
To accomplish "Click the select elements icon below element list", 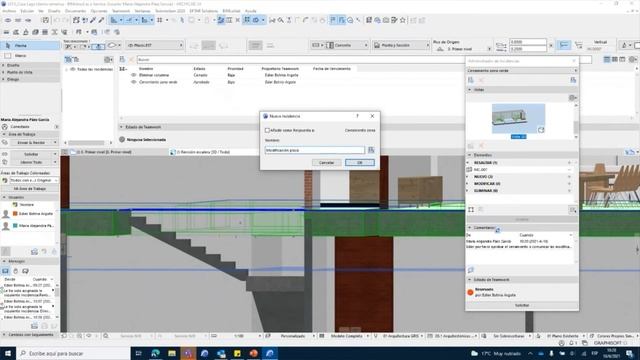I will 471,209.
